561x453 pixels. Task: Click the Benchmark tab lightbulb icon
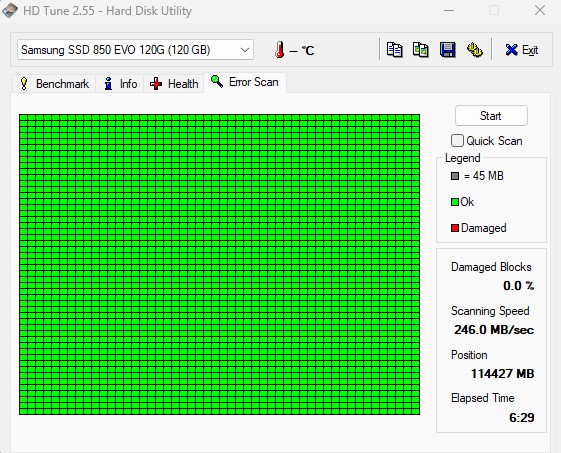(x=24, y=84)
